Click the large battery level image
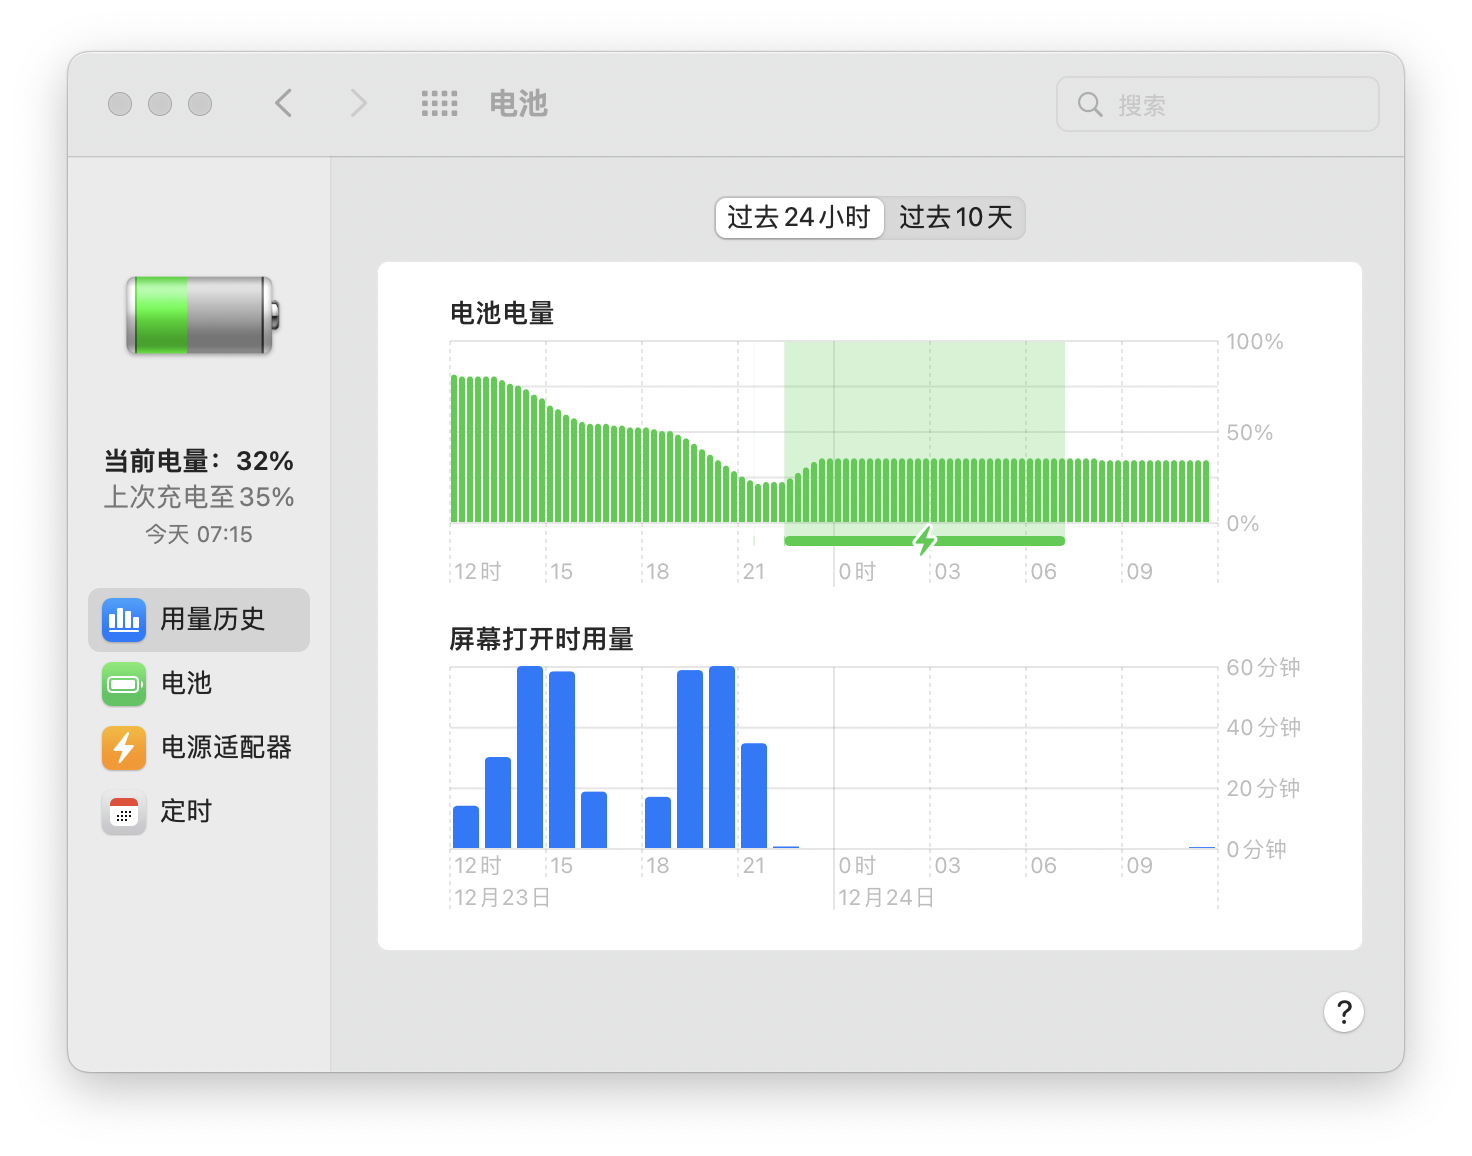 tap(201, 315)
